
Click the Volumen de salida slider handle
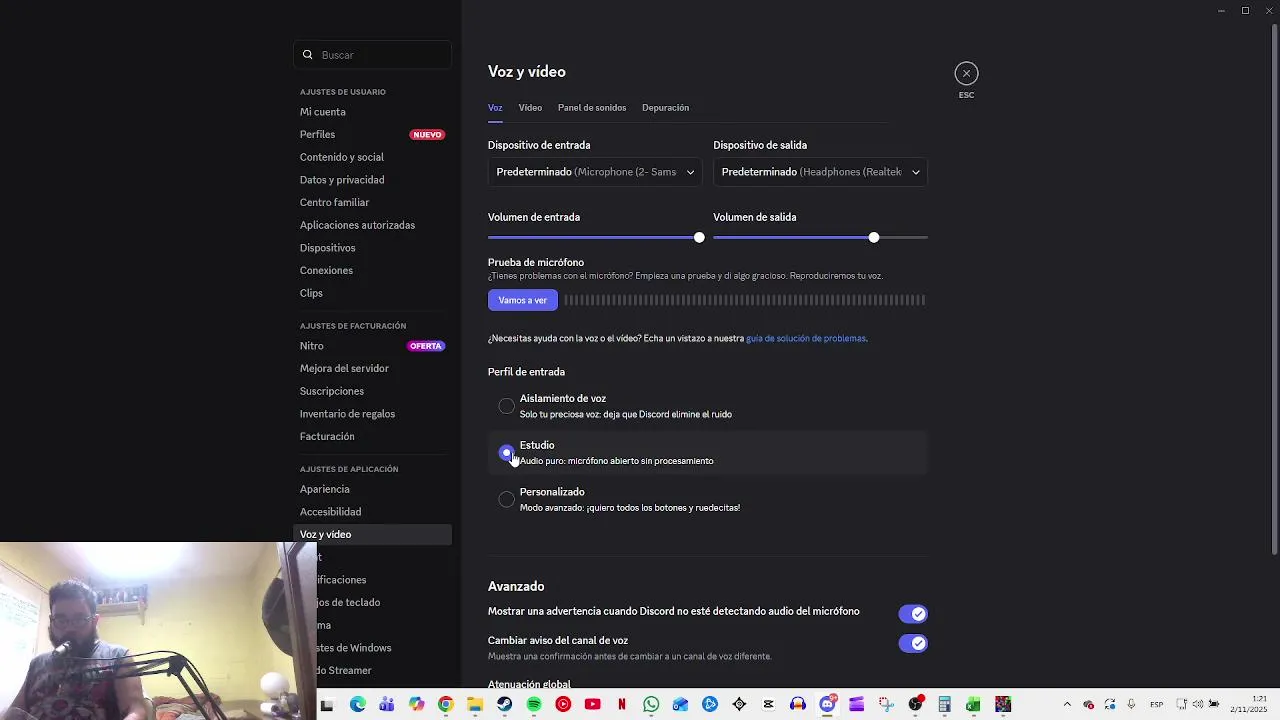coord(874,237)
